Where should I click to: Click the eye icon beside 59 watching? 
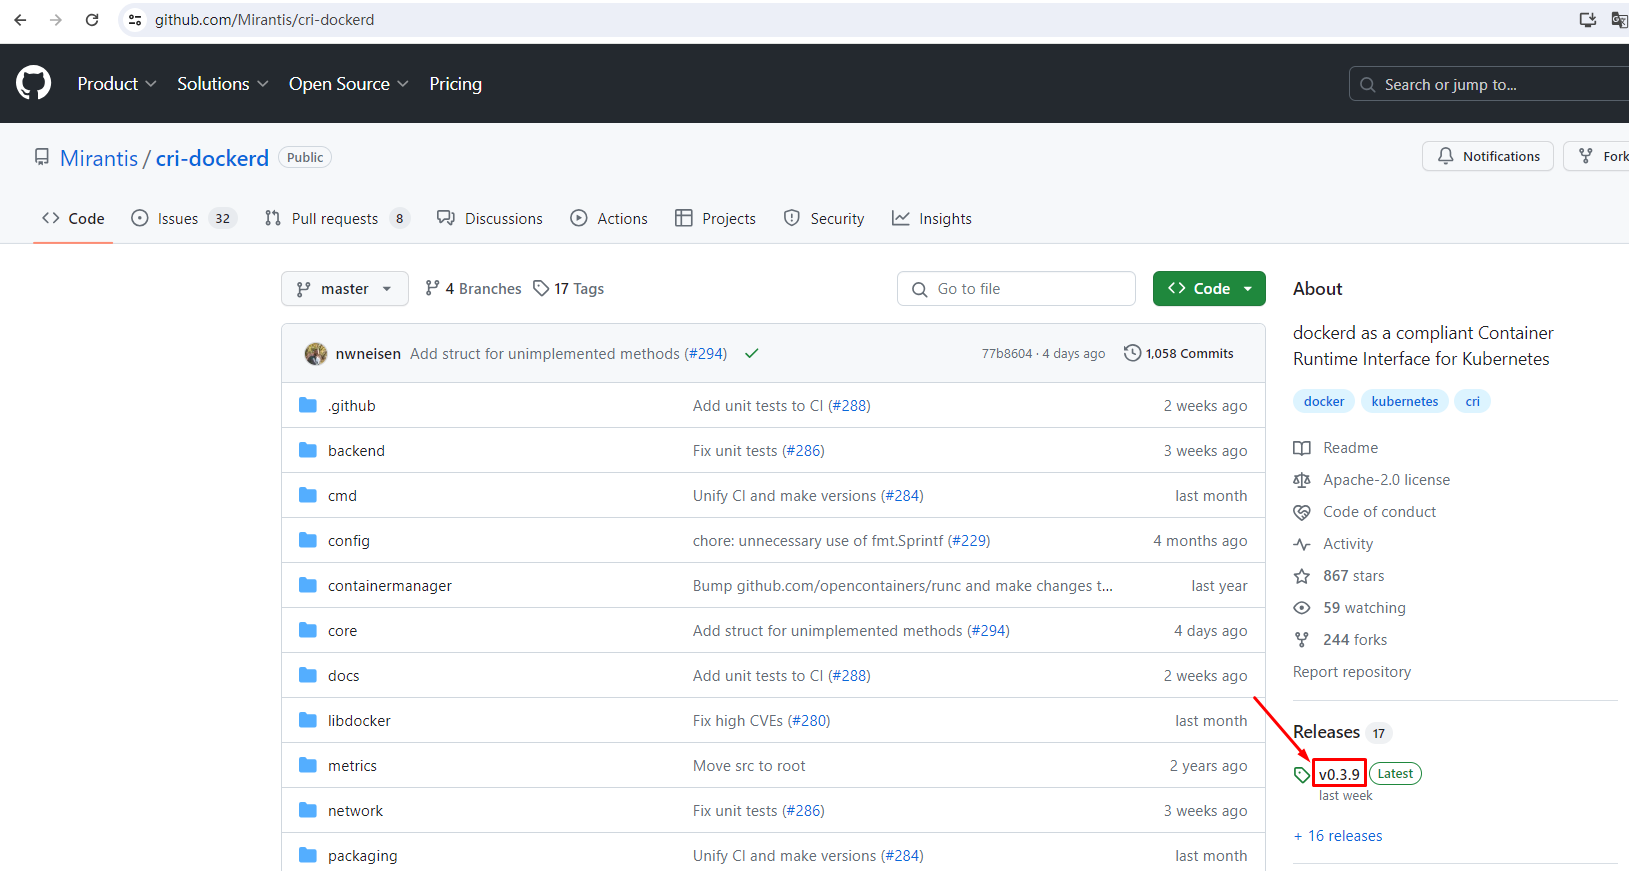(1302, 608)
